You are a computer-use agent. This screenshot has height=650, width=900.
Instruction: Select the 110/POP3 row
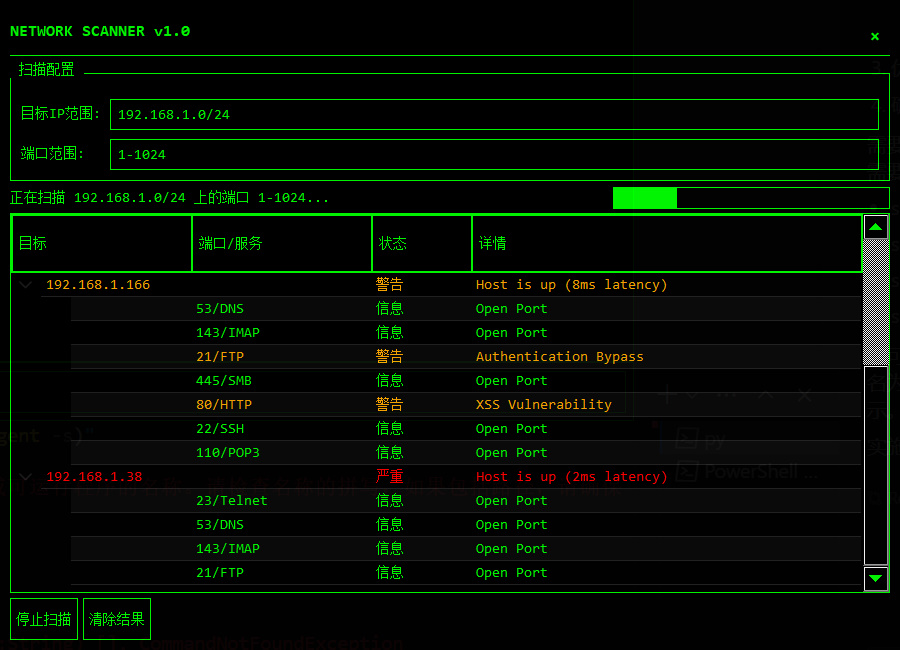point(465,453)
